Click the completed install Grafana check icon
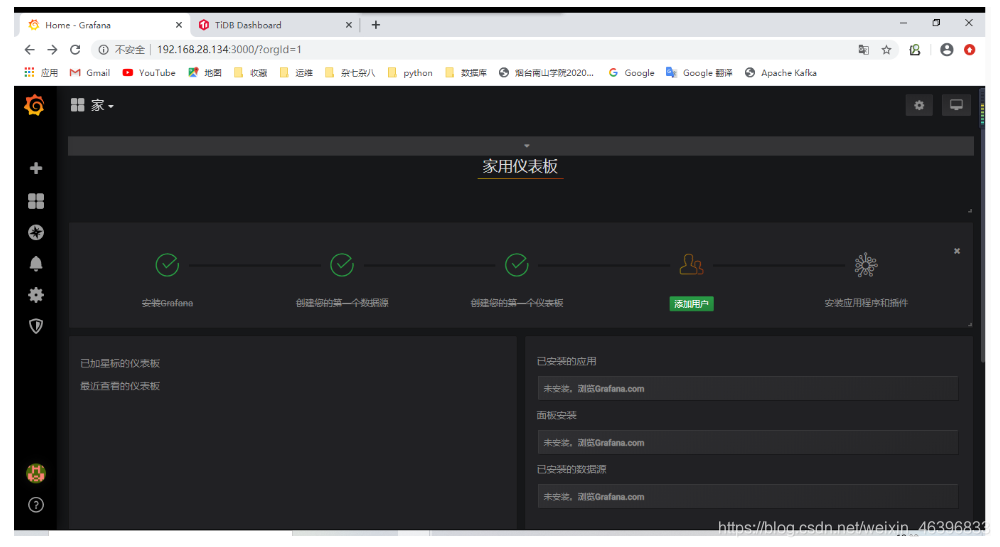 point(167,265)
